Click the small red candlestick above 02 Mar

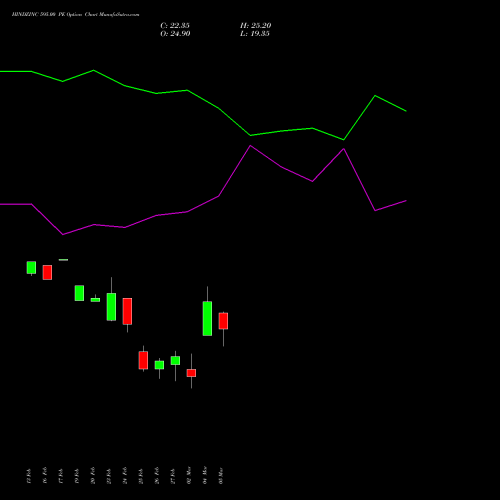click(x=191, y=373)
